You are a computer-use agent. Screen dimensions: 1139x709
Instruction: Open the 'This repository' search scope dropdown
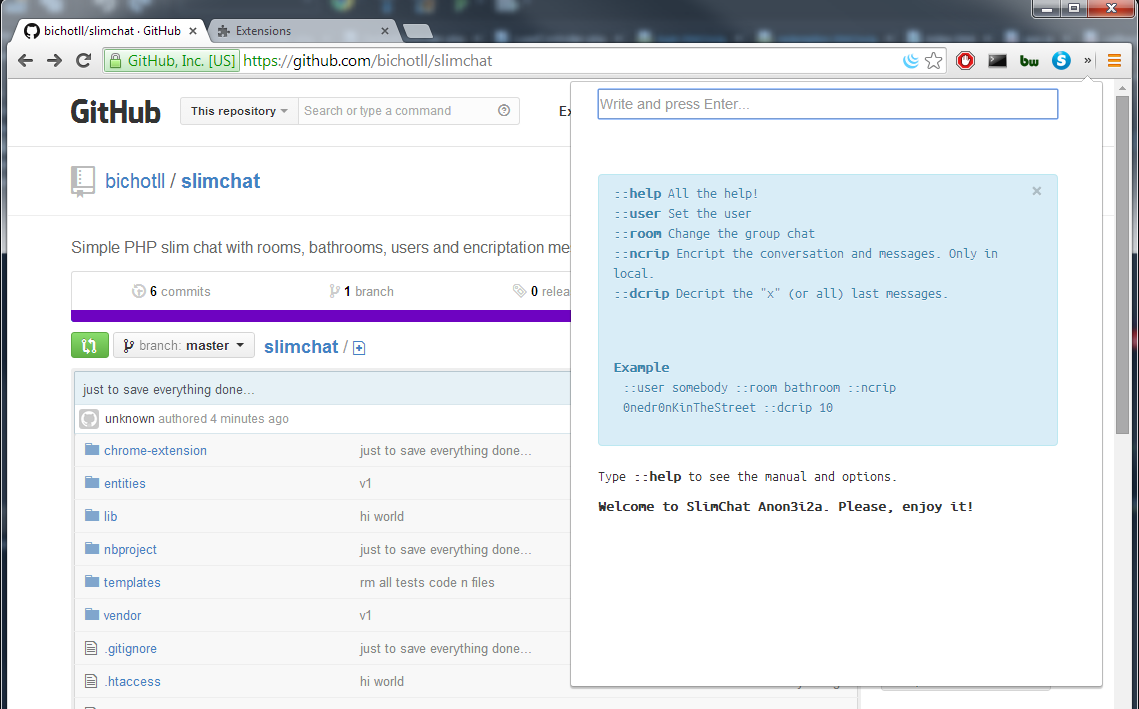[x=239, y=111]
